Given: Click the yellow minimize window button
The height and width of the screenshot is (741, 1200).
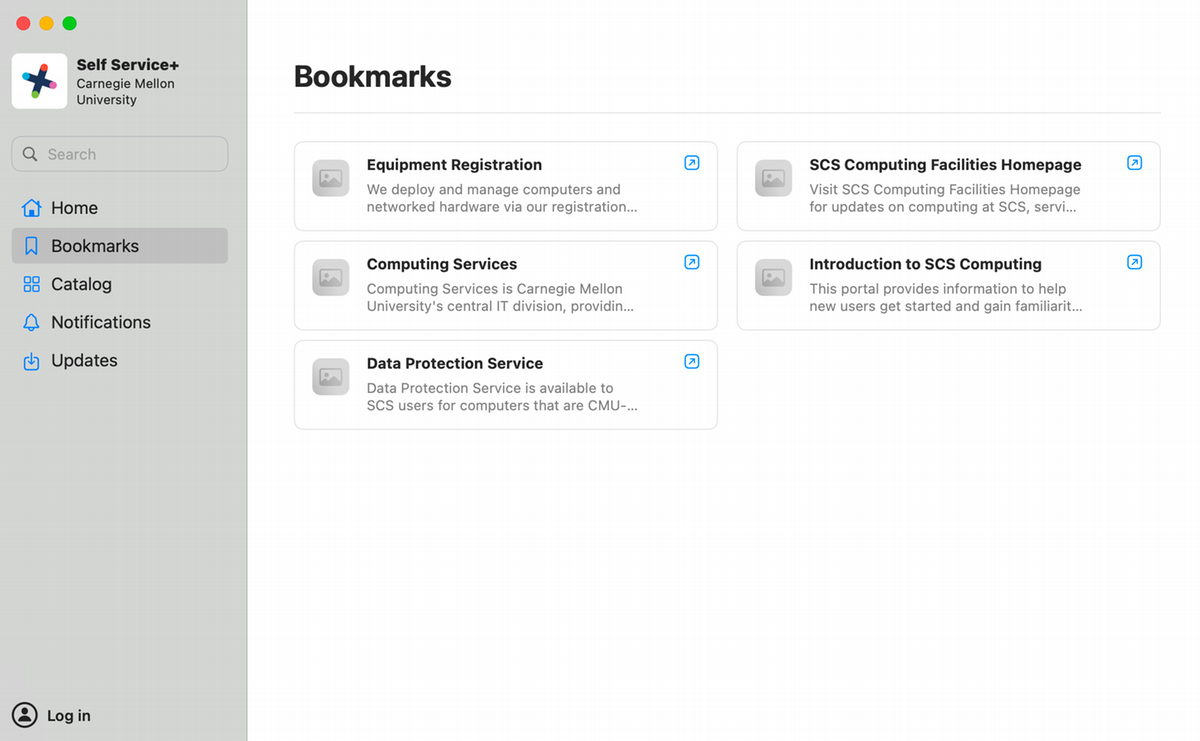Looking at the screenshot, I should coord(46,23).
